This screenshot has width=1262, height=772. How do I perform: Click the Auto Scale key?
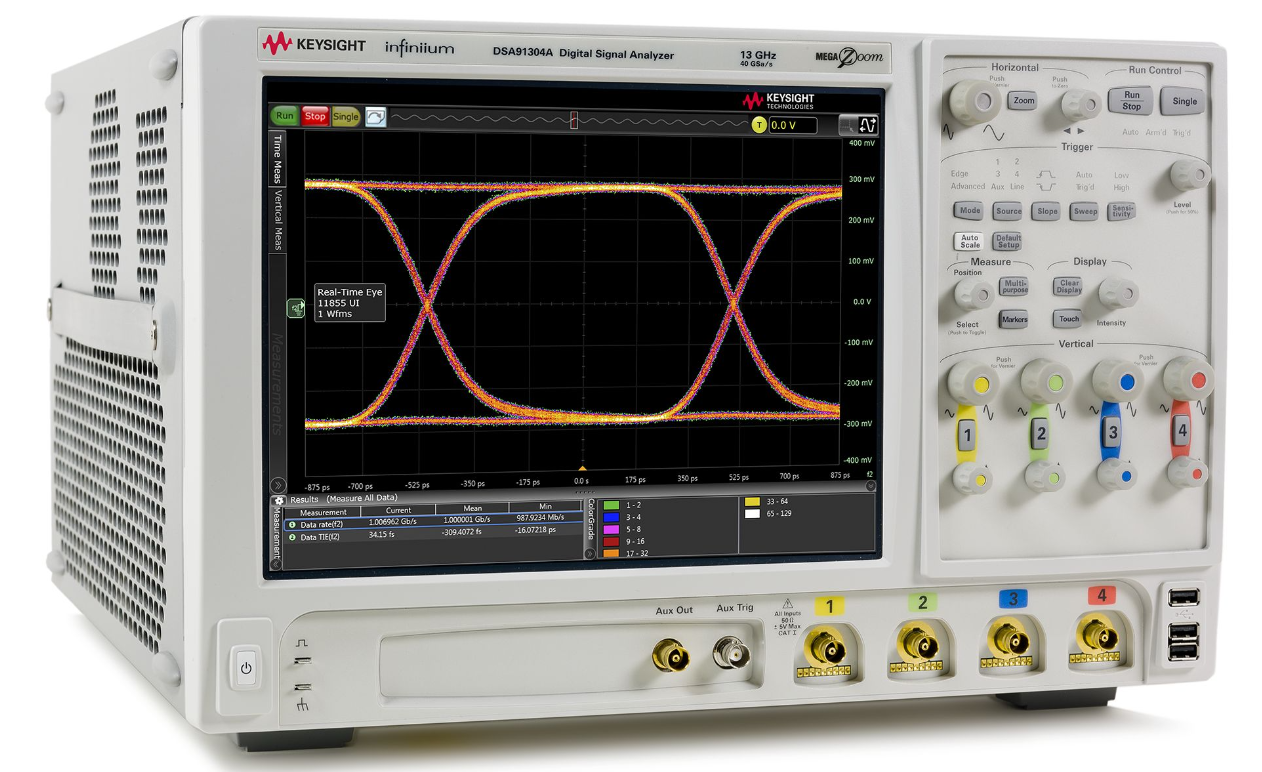coord(969,242)
